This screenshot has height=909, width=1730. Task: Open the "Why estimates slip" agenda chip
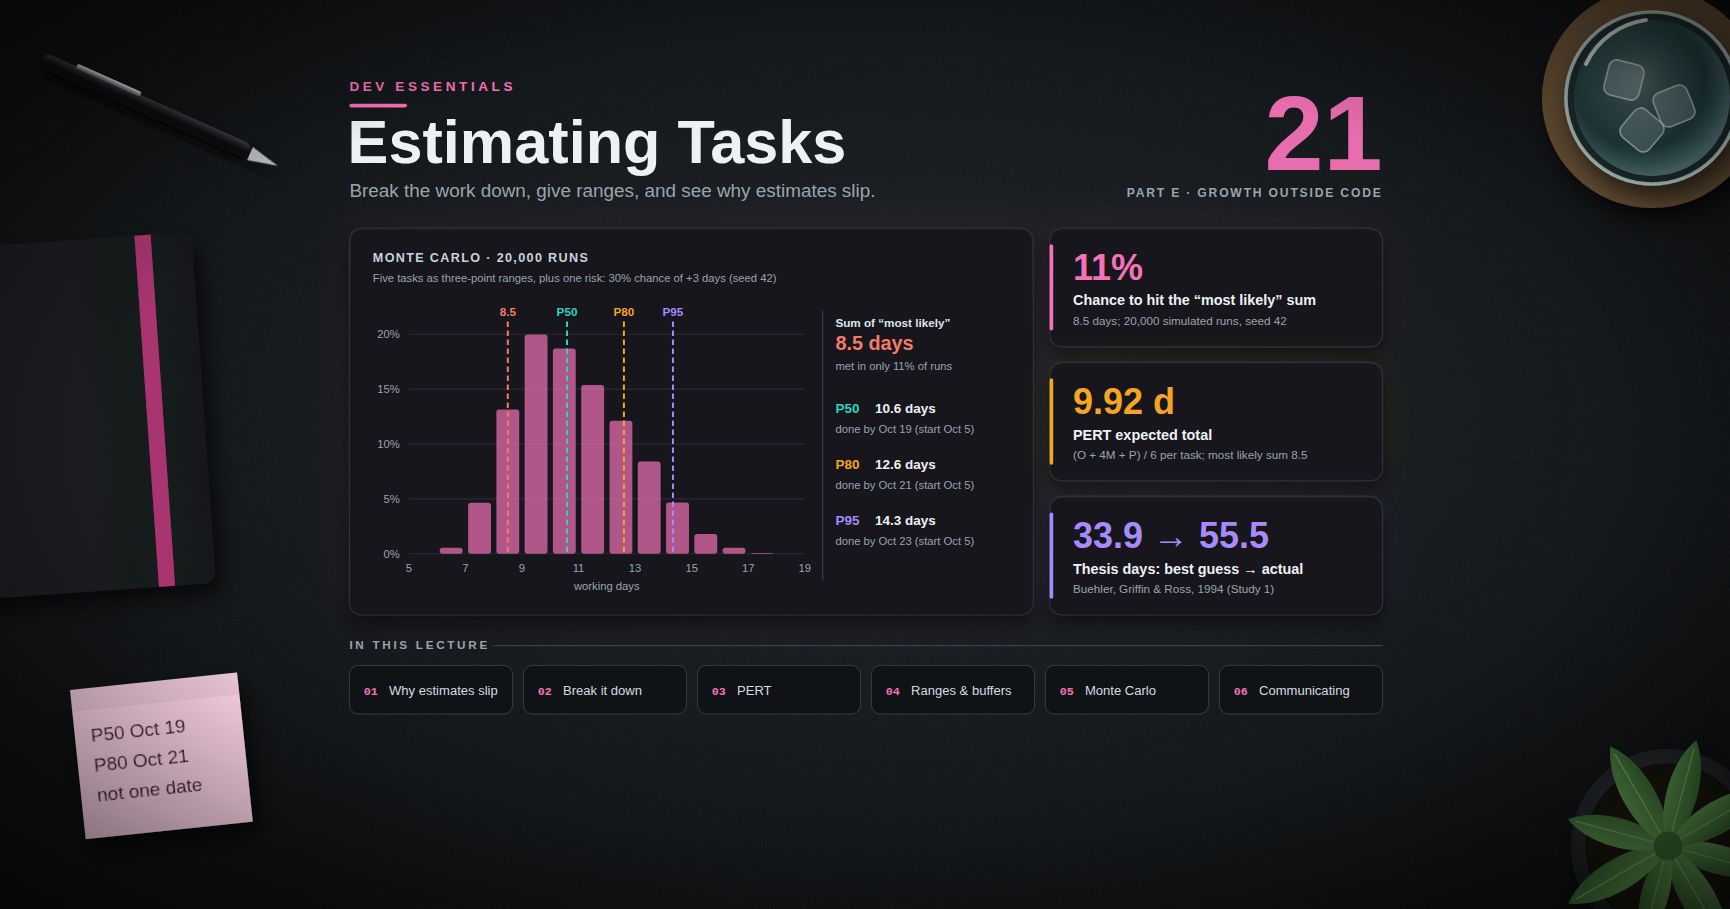(430, 690)
